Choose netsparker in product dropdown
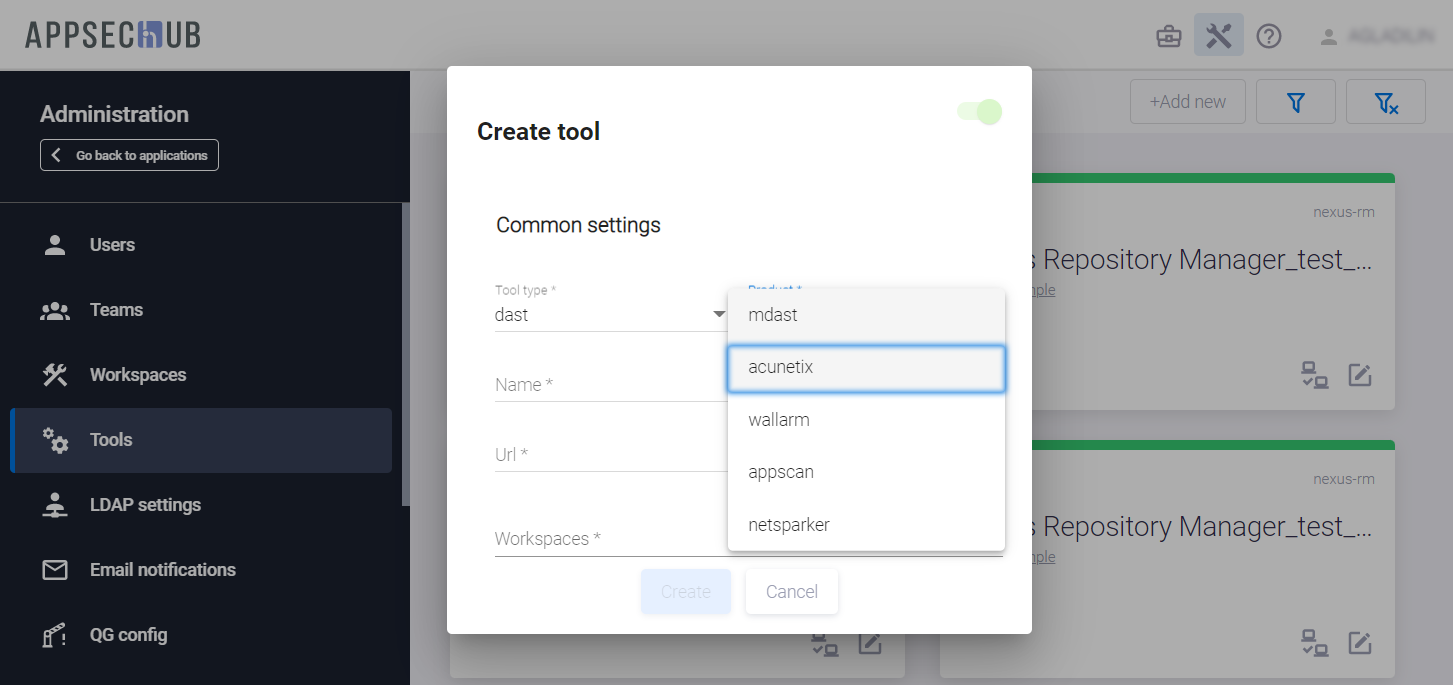Image resolution: width=1453 pixels, height=685 pixels. (866, 525)
